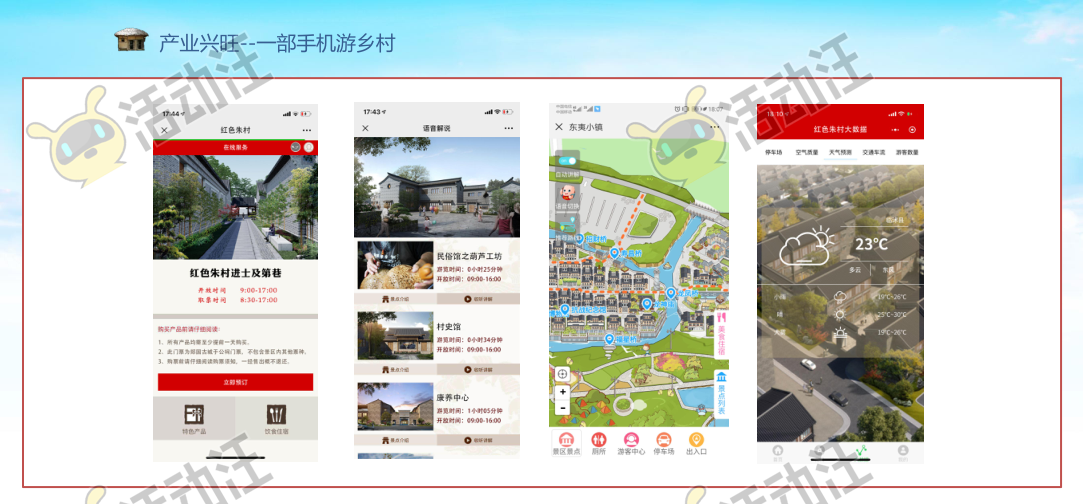The width and height of the screenshot is (1083, 504).
Task: Open the 景点列表 attractions list side panel
Action: tap(721, 392)
